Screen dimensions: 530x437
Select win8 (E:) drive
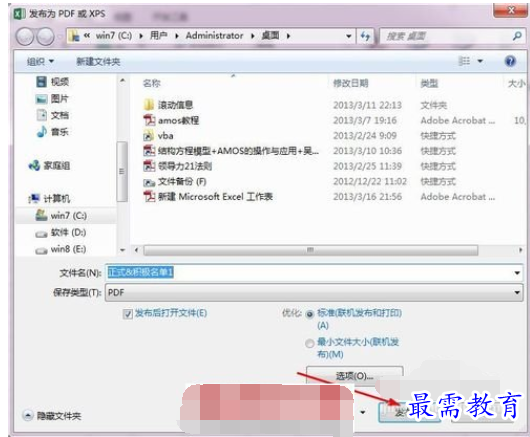point(61,249)
